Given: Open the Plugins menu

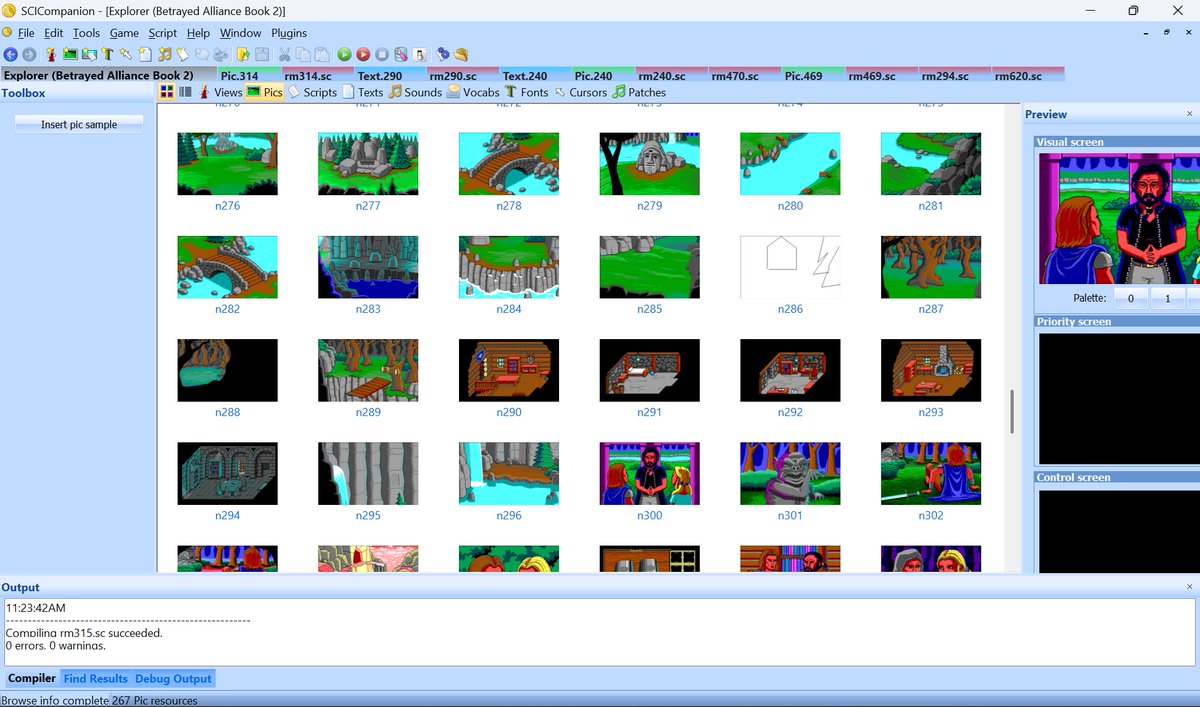Looking at the screenshot, I should coord(289,33).
